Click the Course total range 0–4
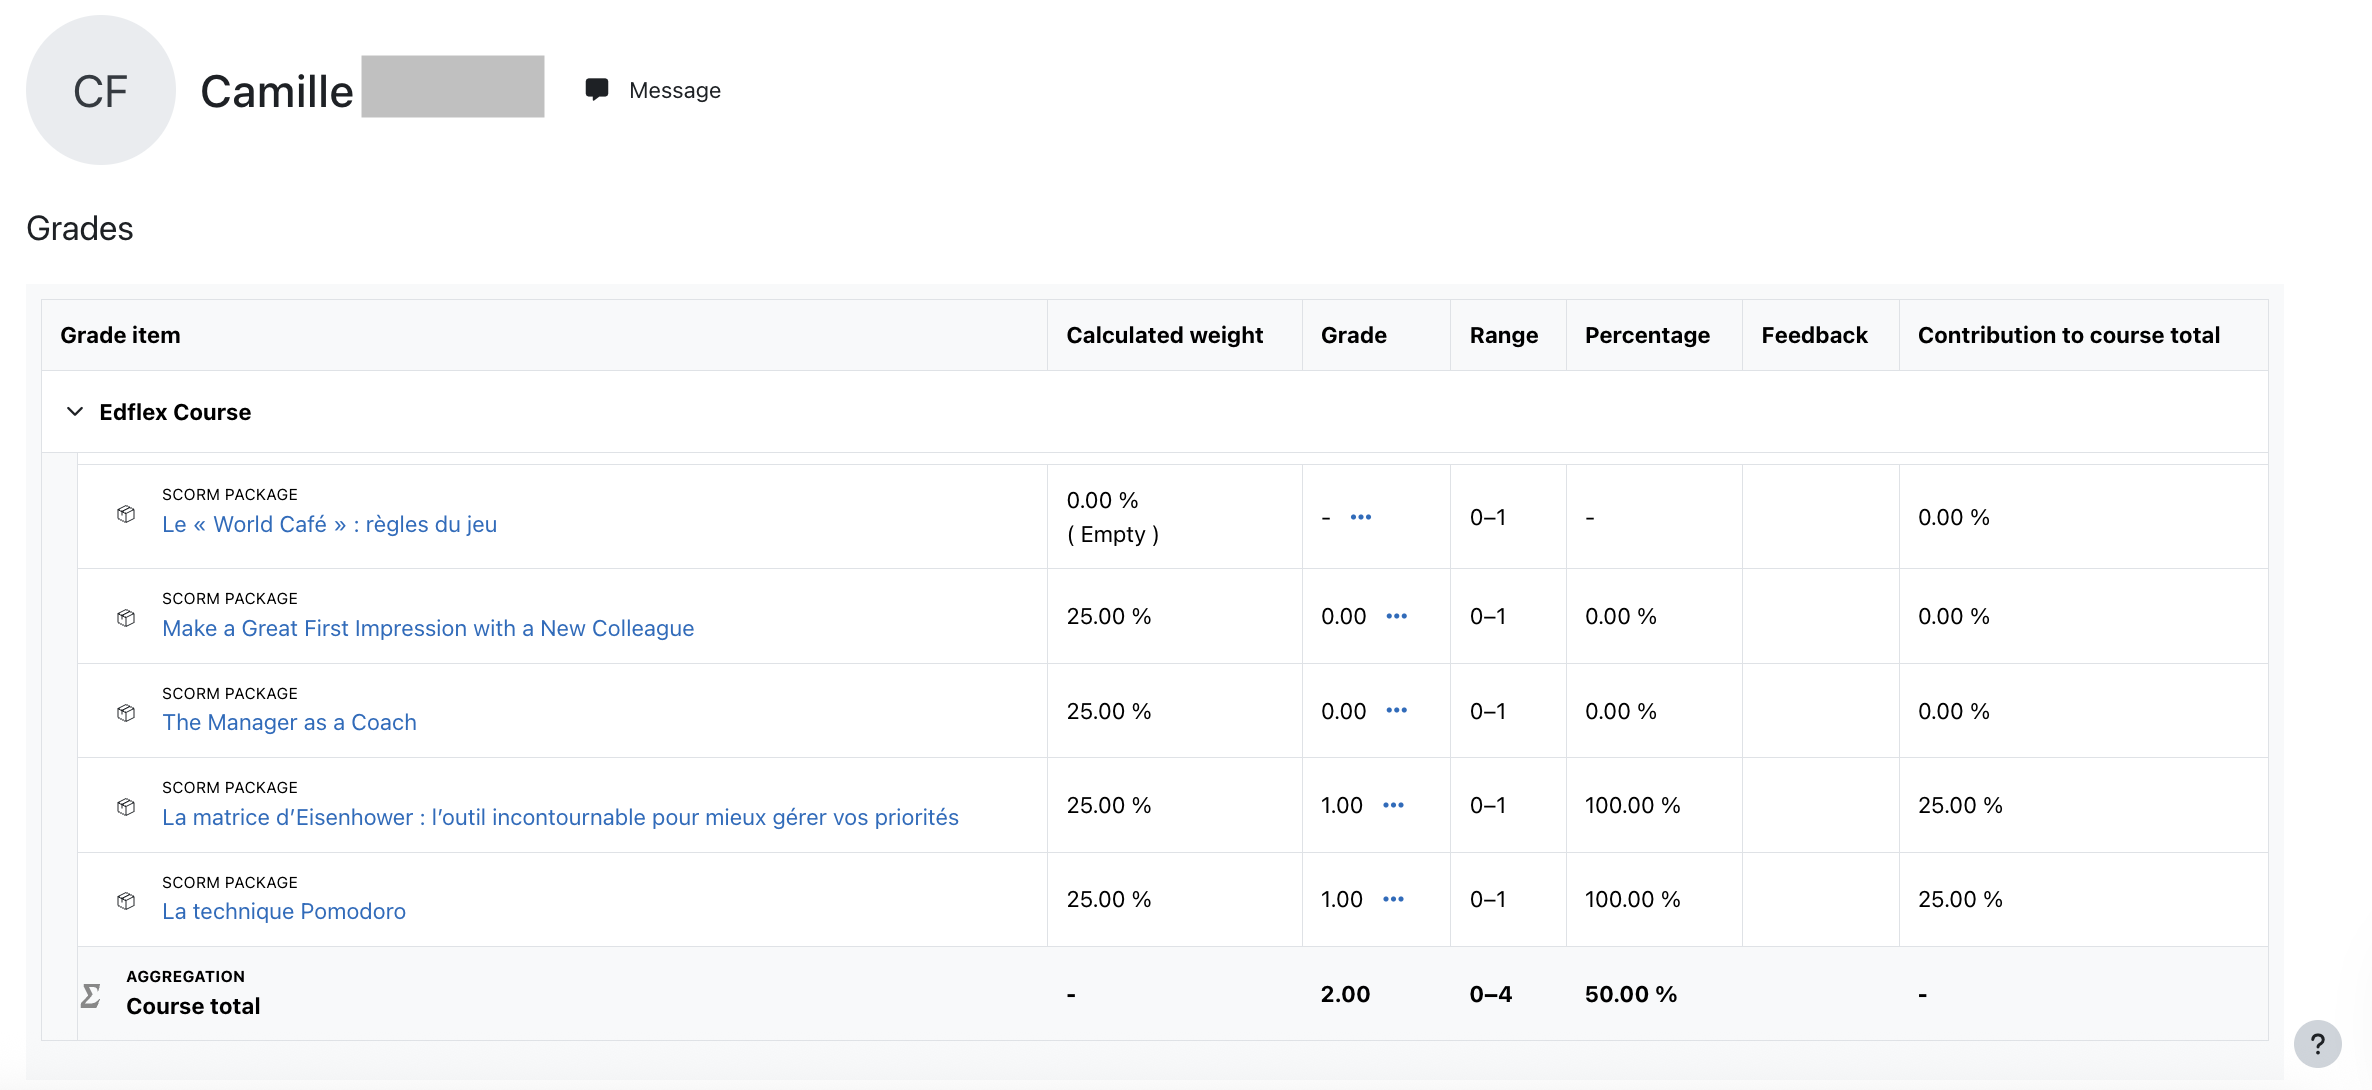The image size is (2372, 1090). coord(1490,994)
